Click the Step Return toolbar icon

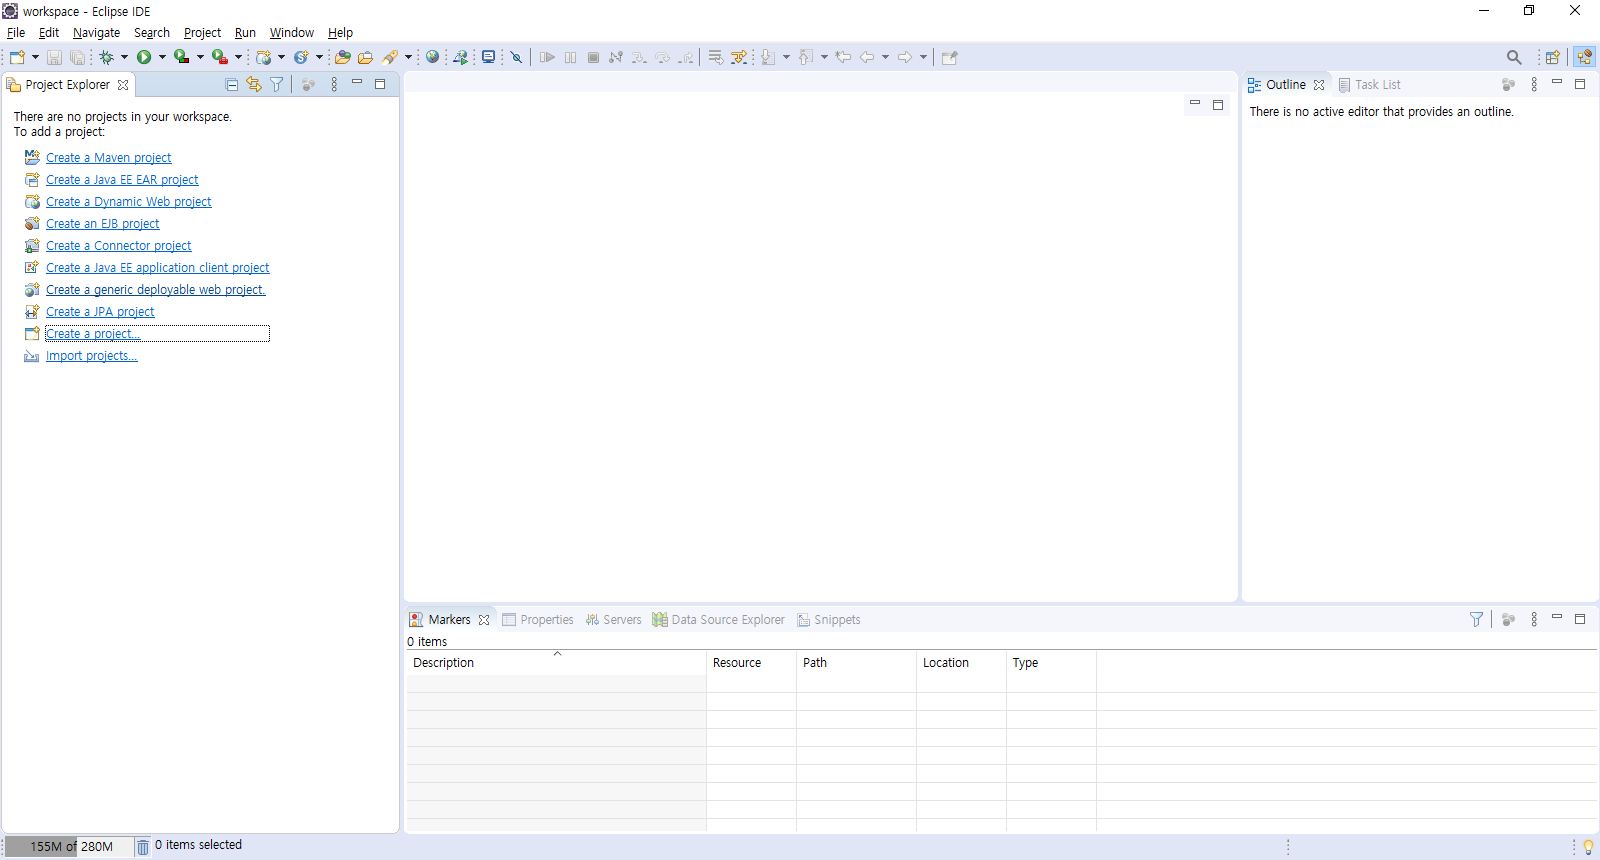click(x=685, y=58)
